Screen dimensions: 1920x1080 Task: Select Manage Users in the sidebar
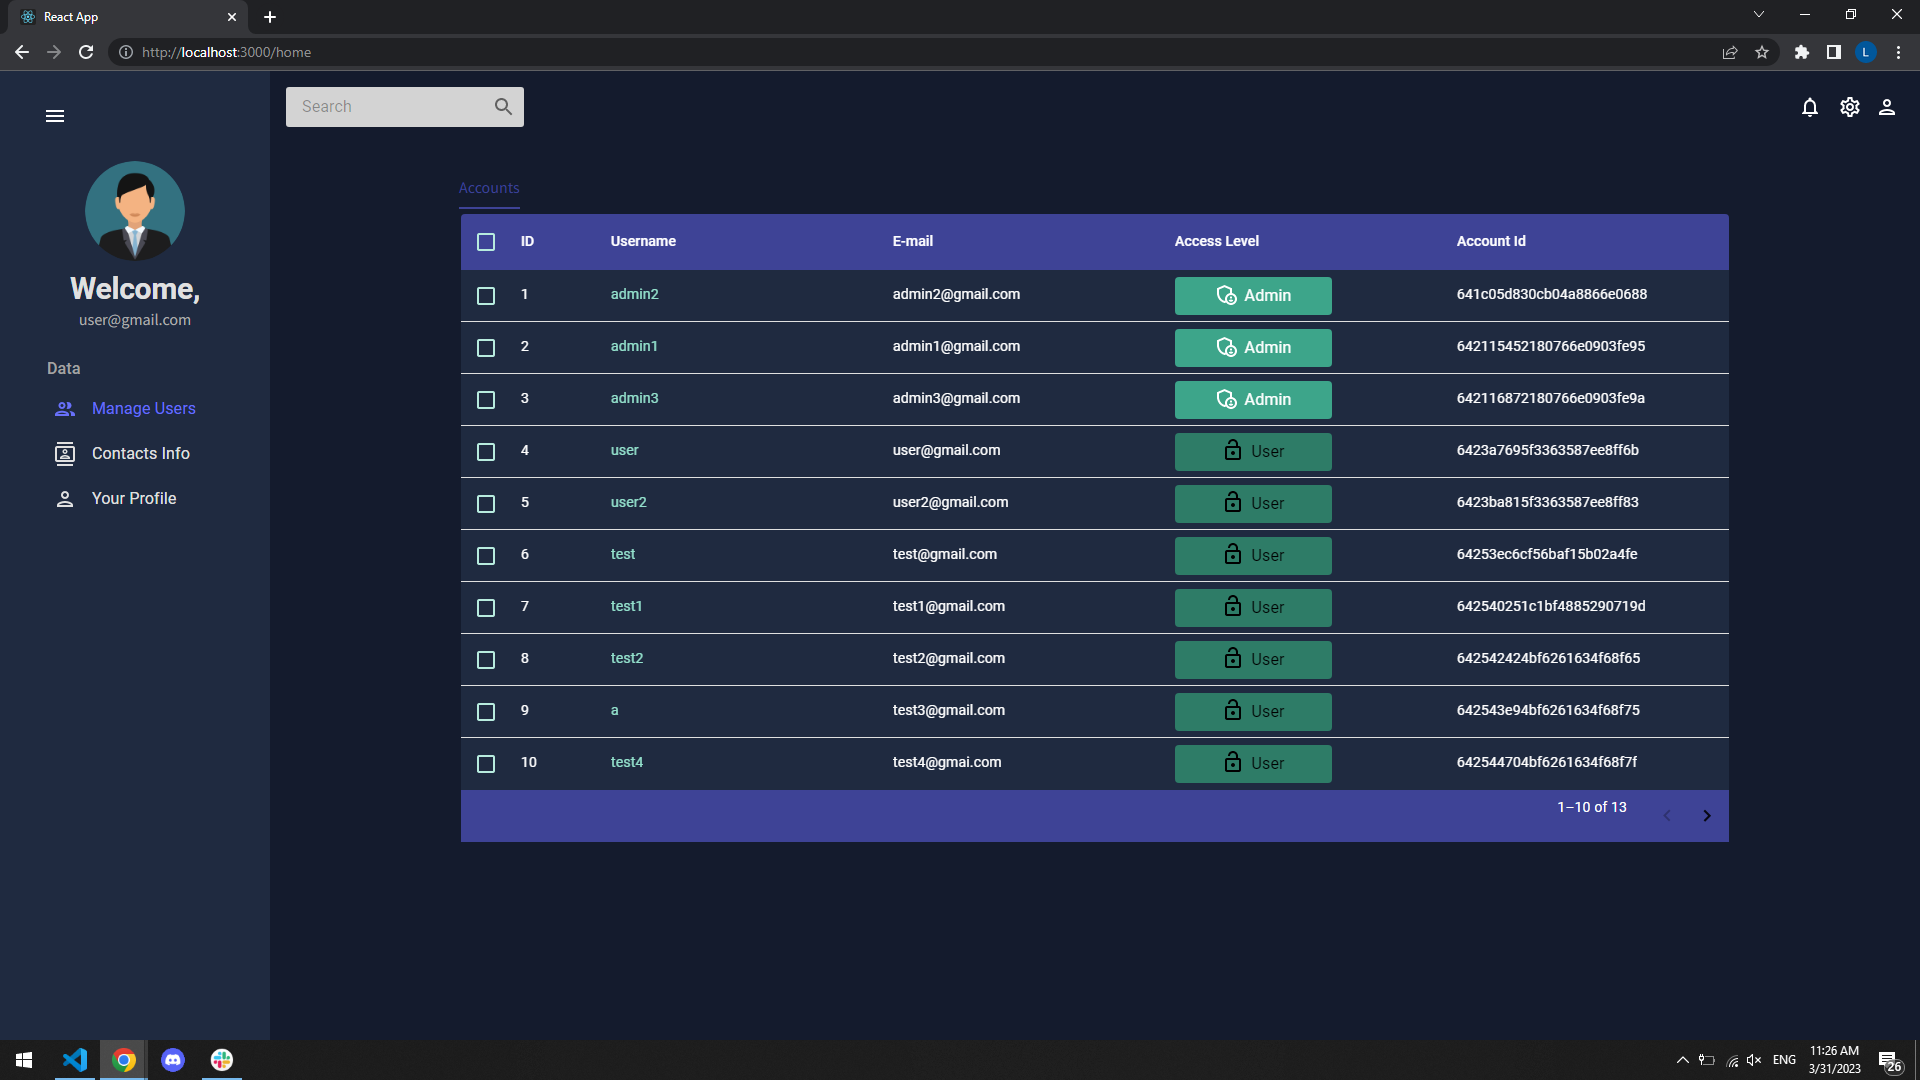(x=144, y=409)
